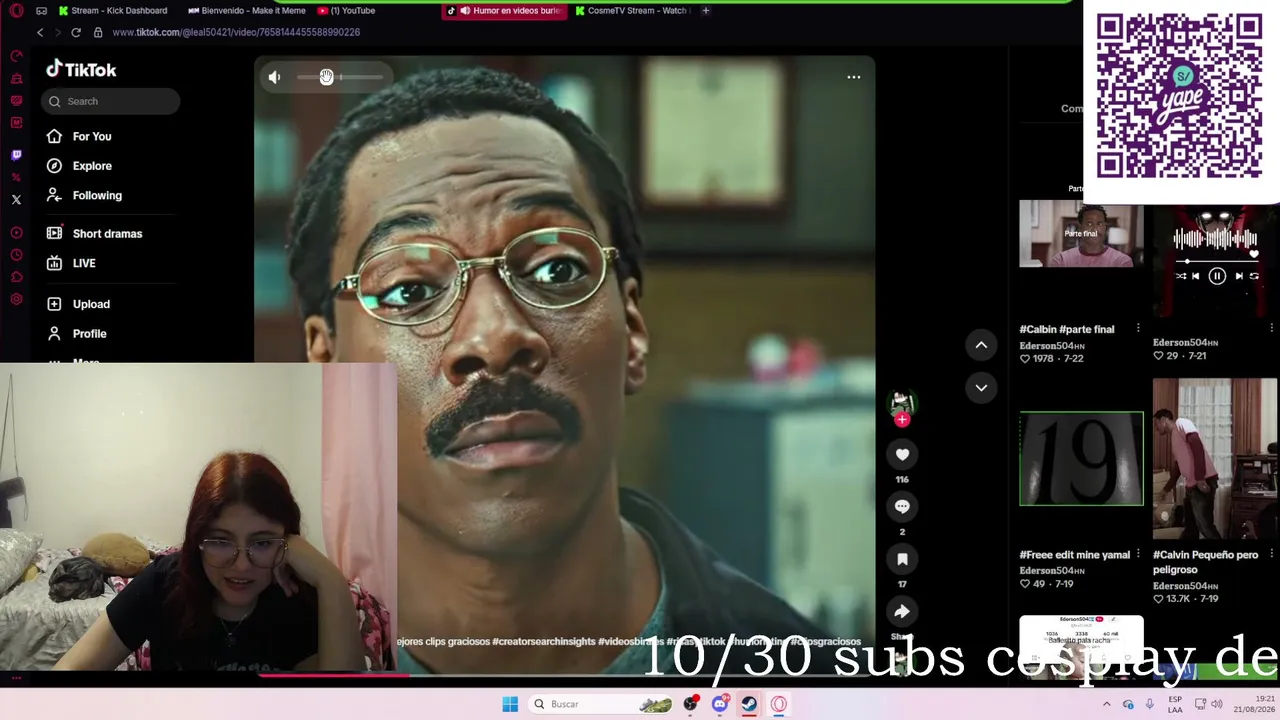
Task: View site security lock info
Action: (x=97, y=32)
